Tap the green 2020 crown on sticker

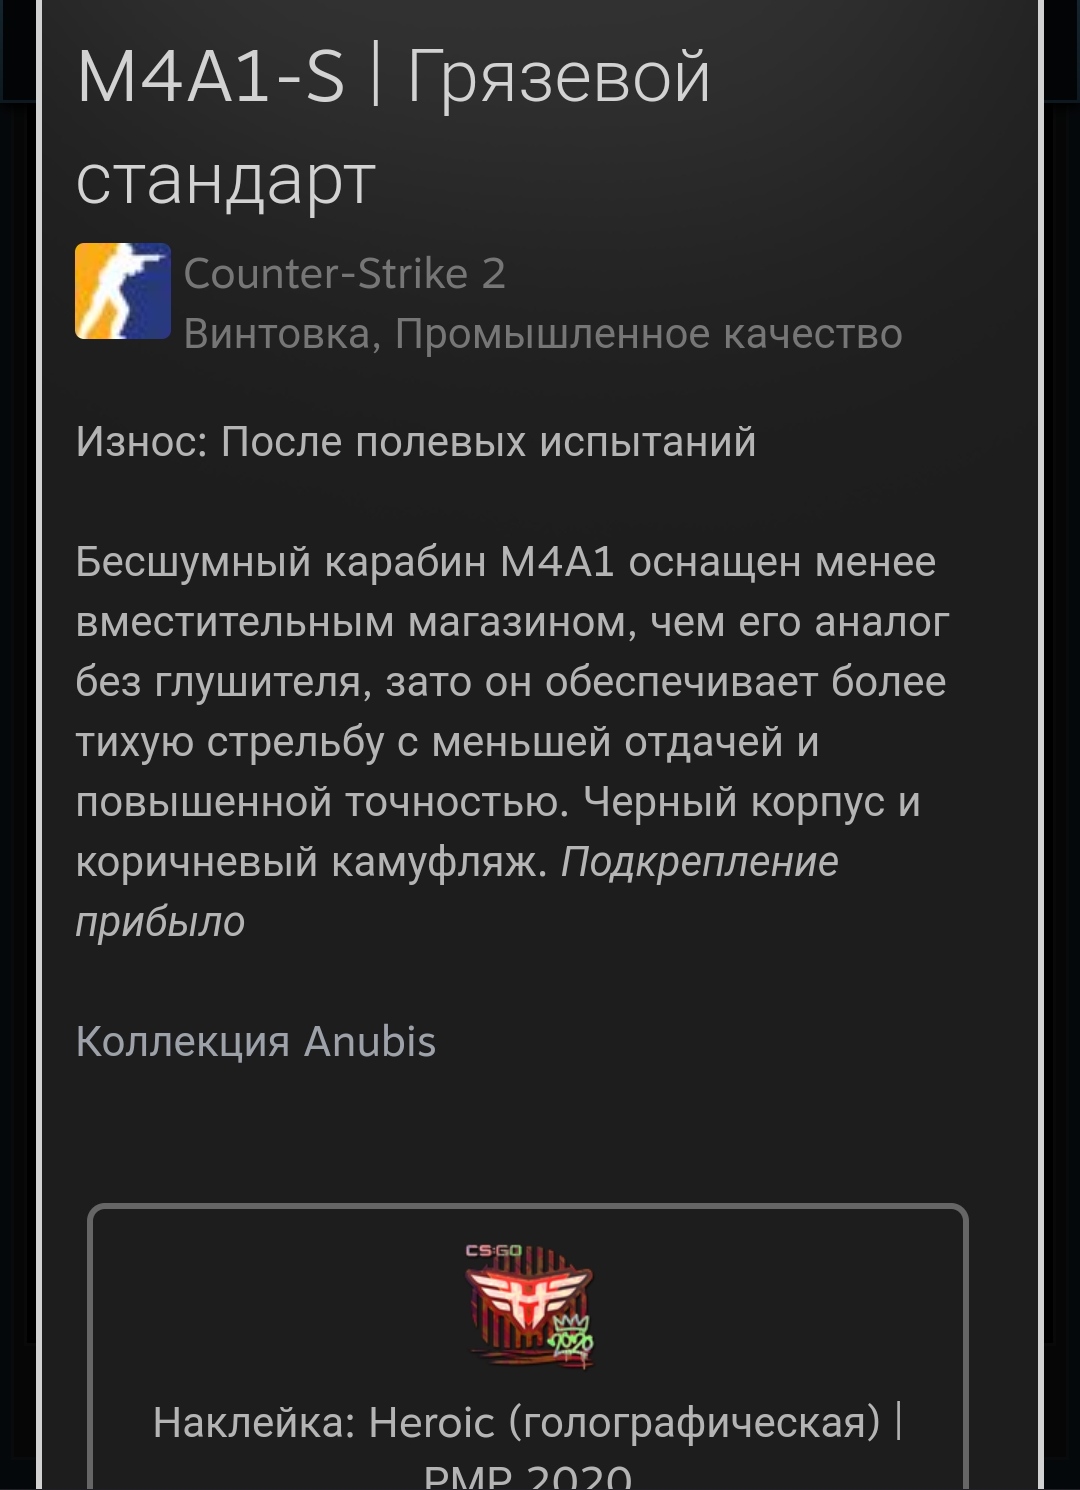click(x=570, y=1338)
